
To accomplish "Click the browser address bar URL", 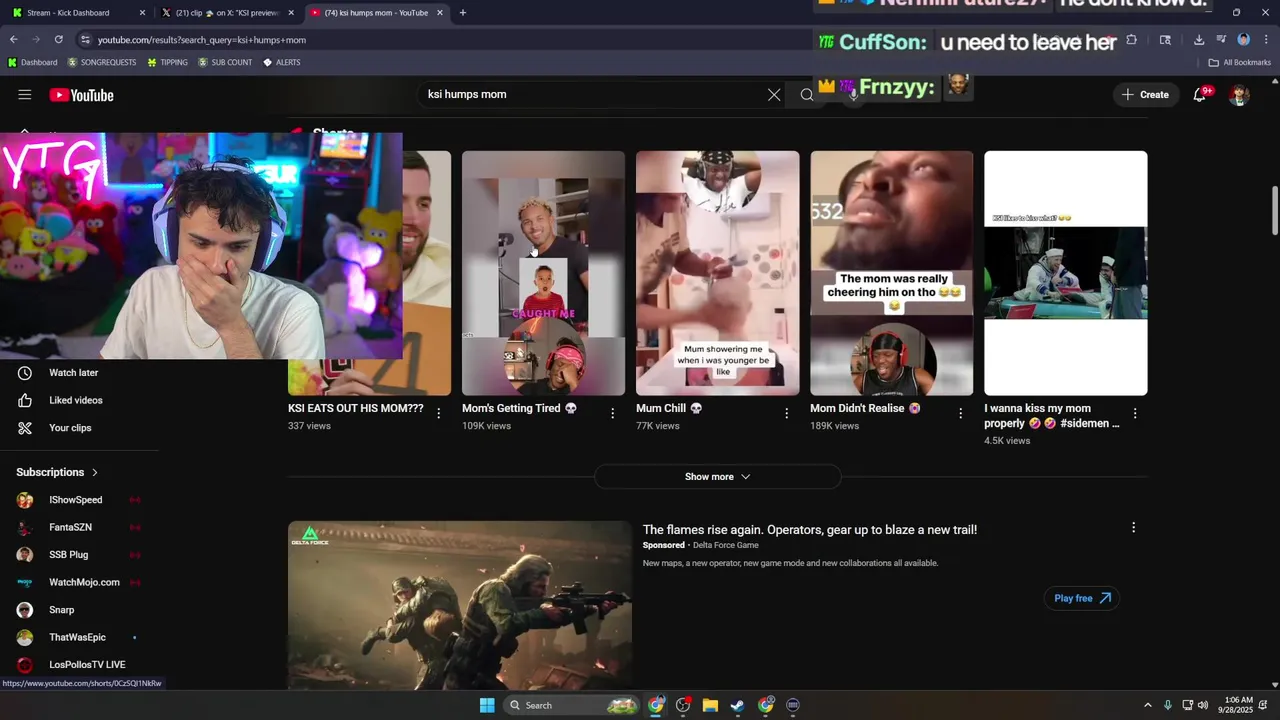I will pyautogui.click(x=202, y=40).
